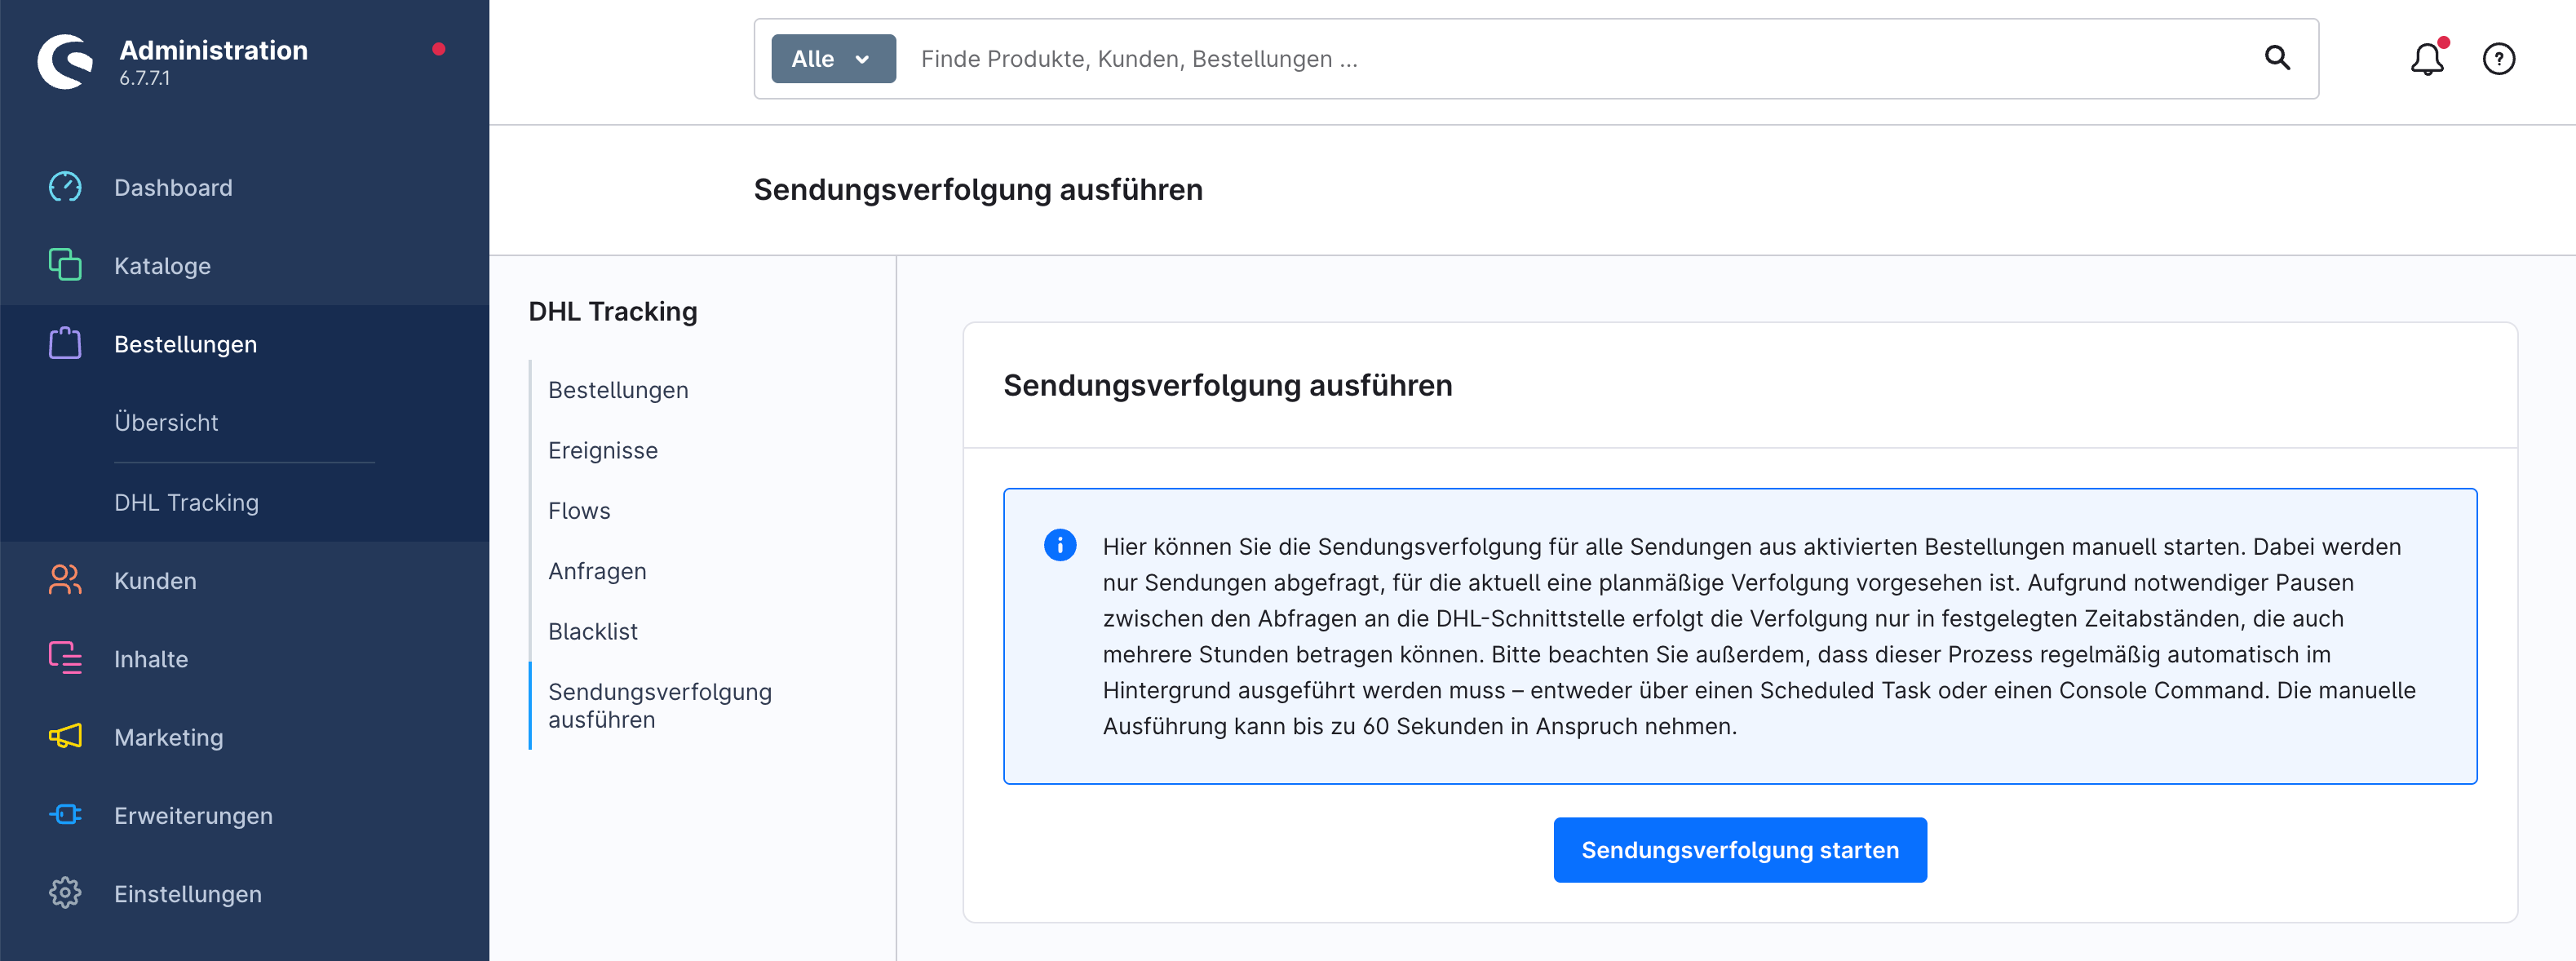Image resolution: width=2576 pixels, height=961 pixels.
Task: Open the Alle search filter dropdown
Action: (x=833, y=59)
